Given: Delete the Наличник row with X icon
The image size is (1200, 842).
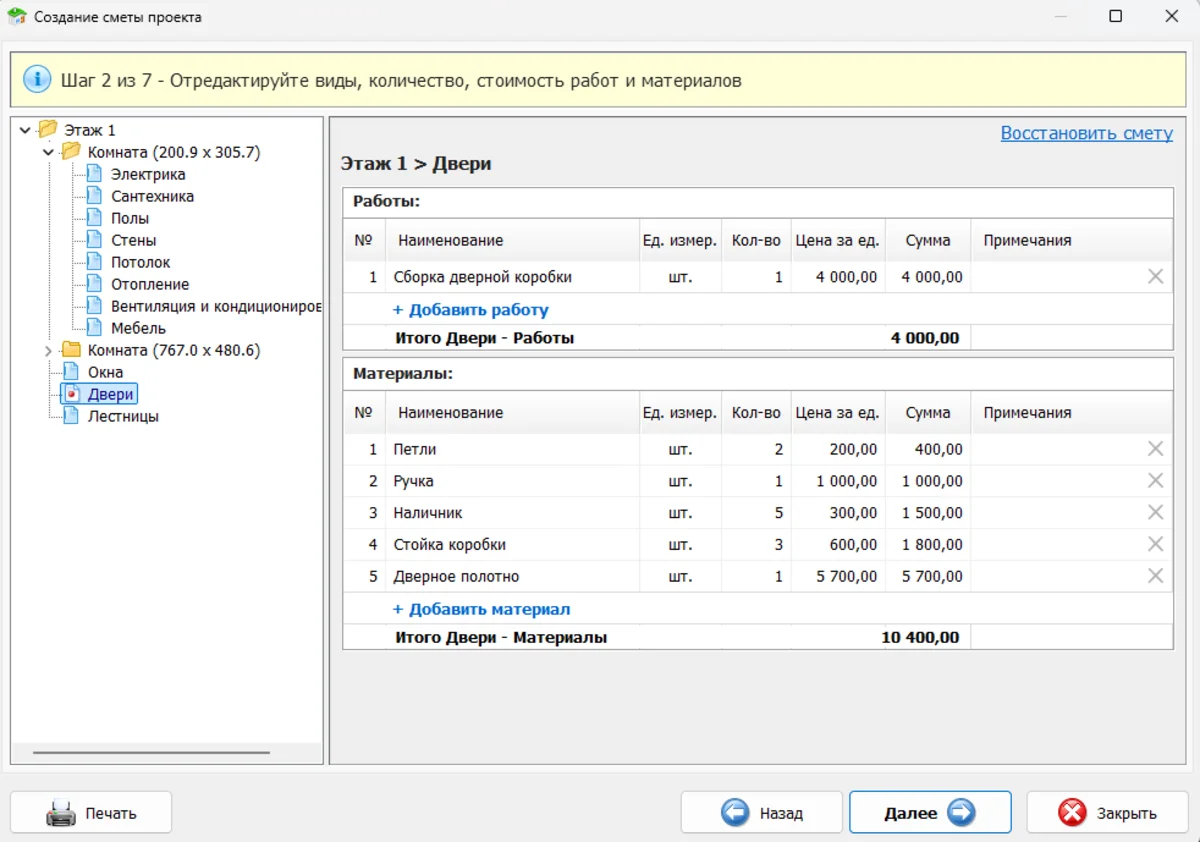Looking at the screenshot, I should [1155, 513].
